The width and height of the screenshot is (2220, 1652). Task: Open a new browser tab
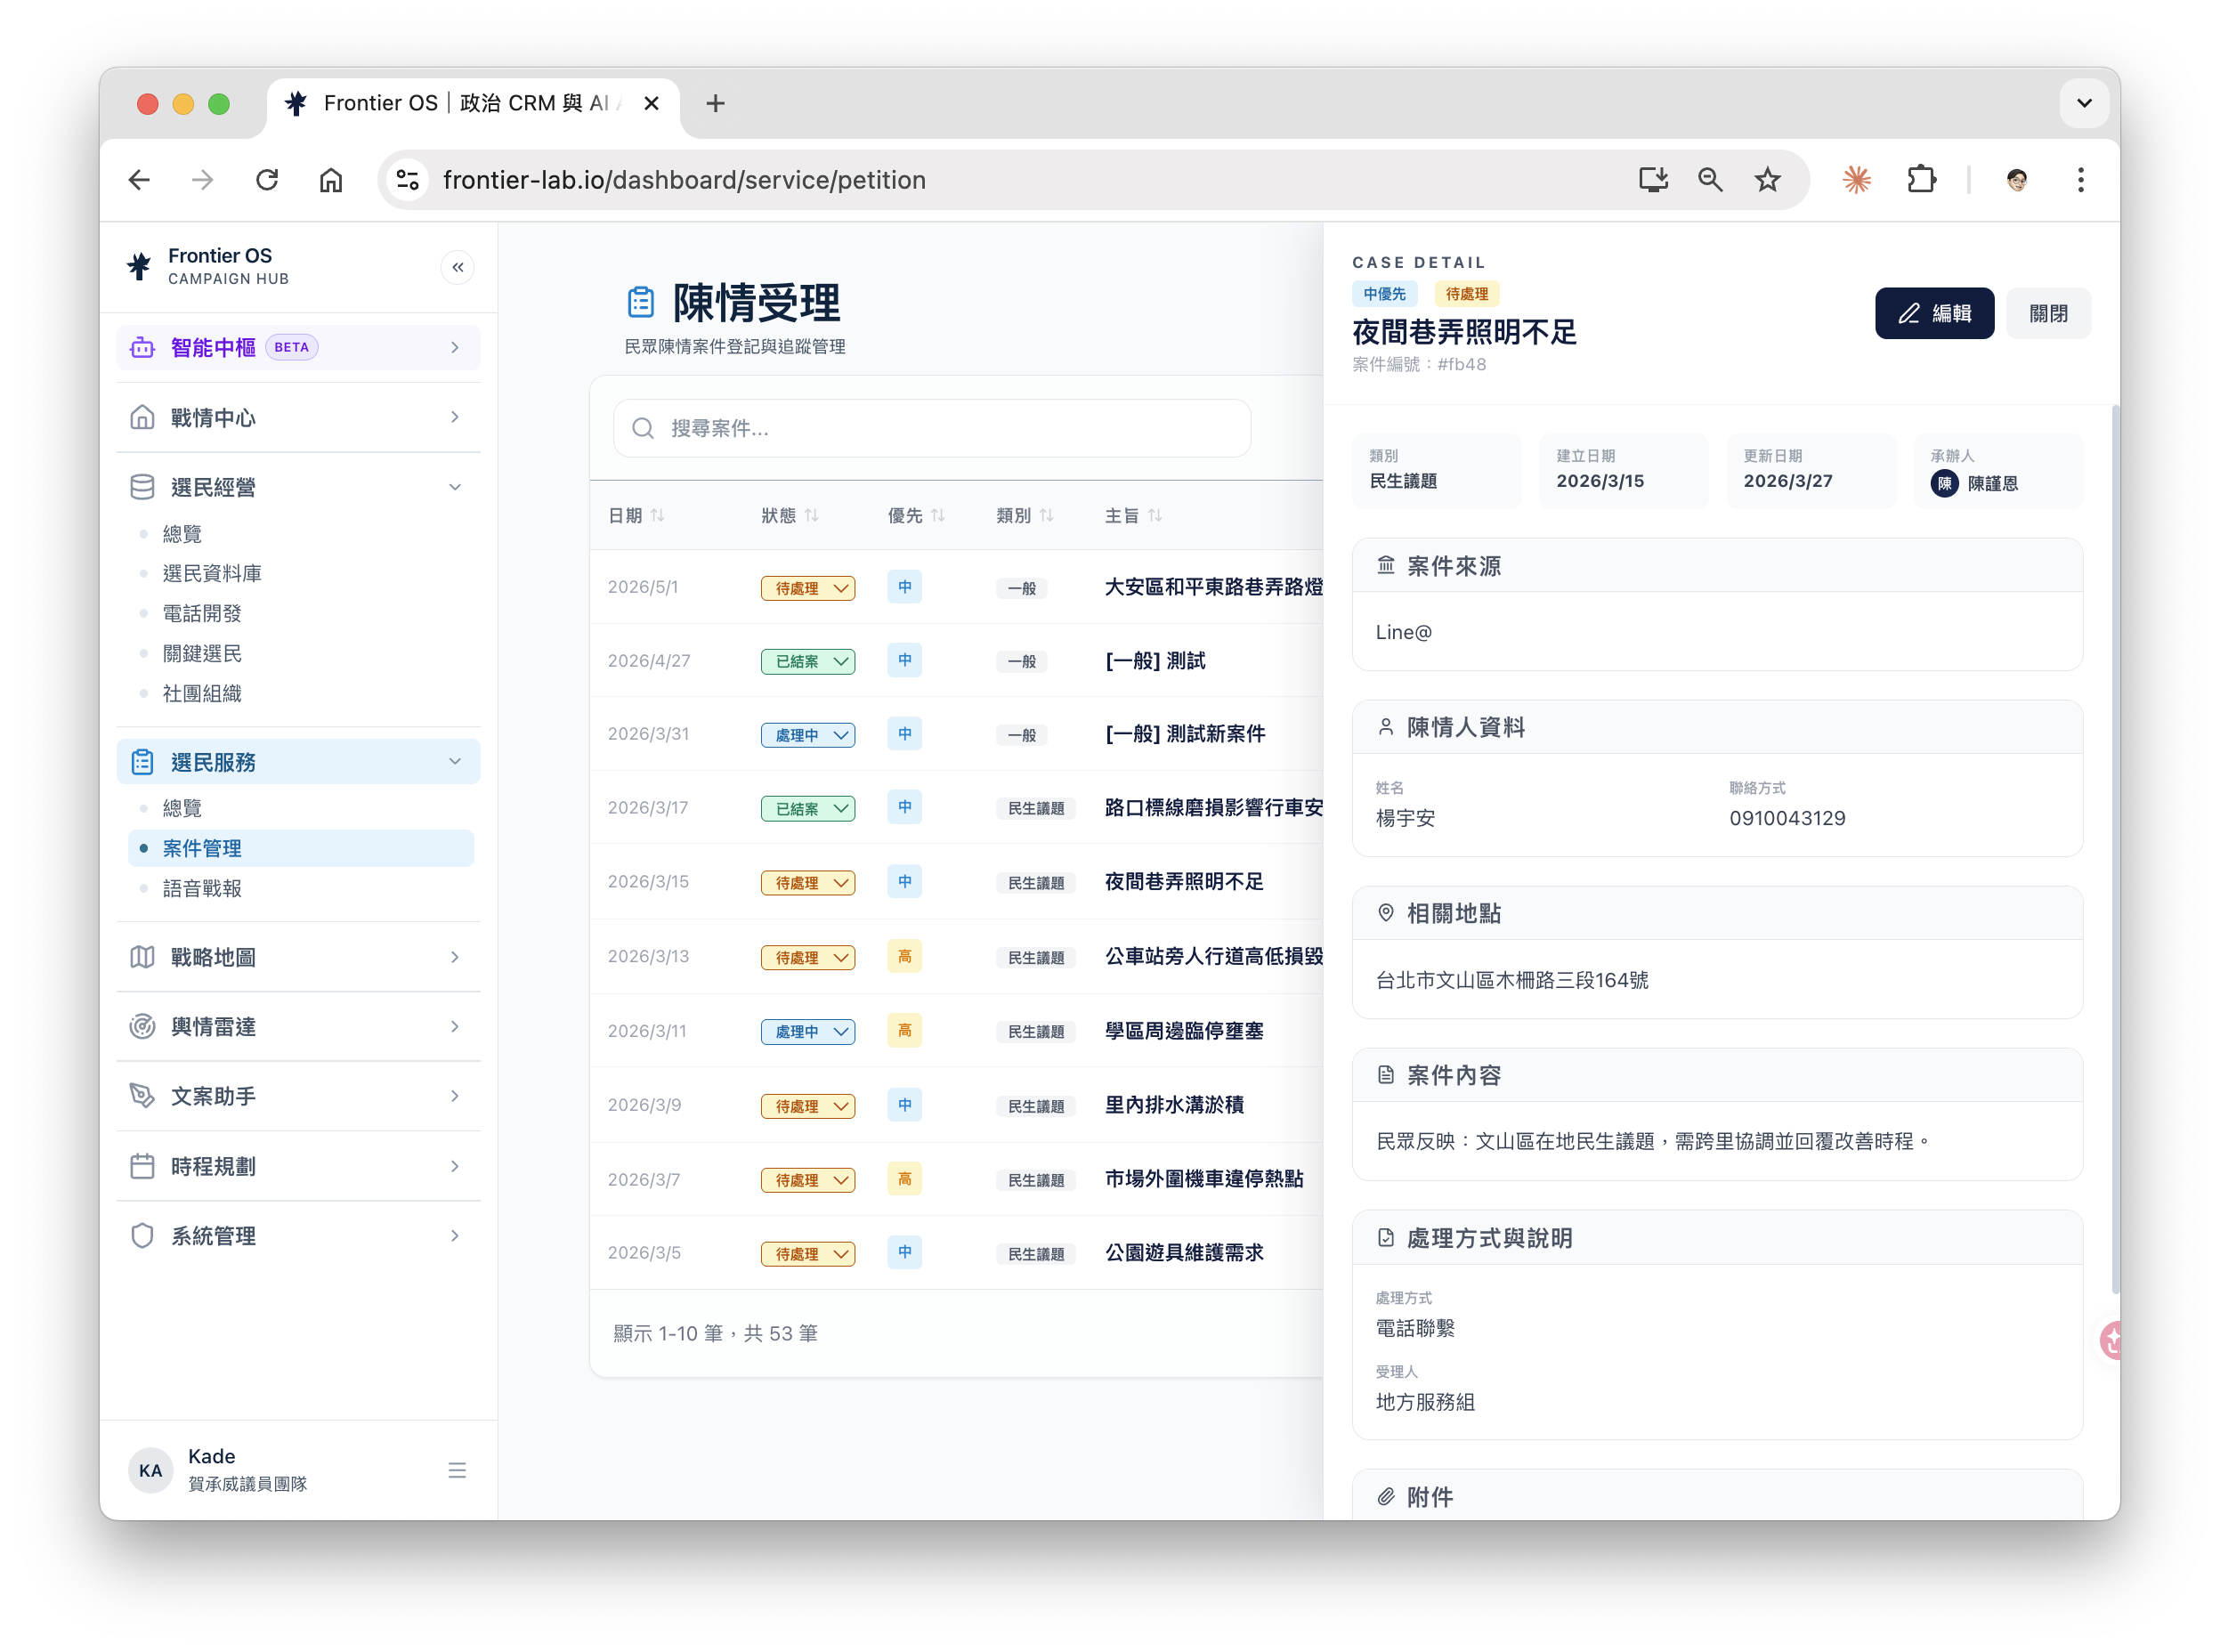coord(715,103)
